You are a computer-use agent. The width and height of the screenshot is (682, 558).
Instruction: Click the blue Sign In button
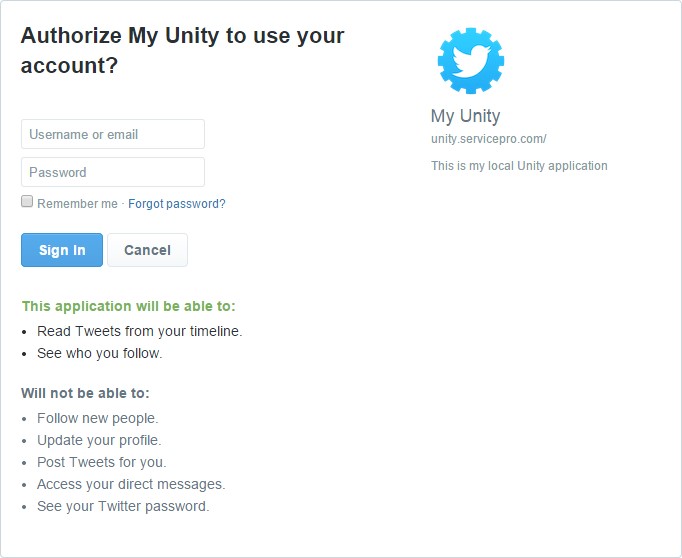coord(62,250)
